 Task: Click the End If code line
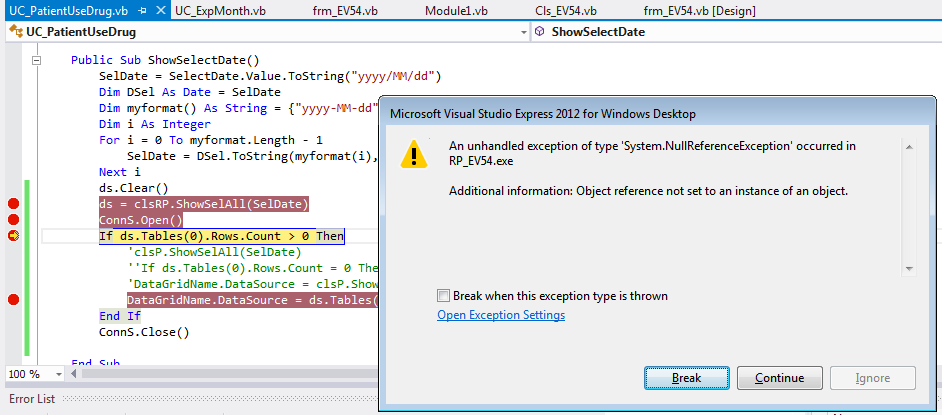click(x=120, y=316)
